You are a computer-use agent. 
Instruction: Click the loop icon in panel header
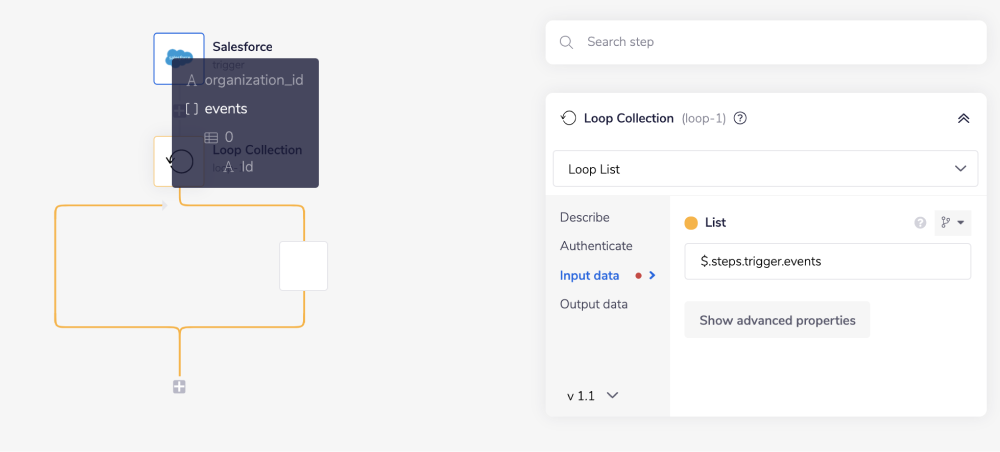coord(569,118)
